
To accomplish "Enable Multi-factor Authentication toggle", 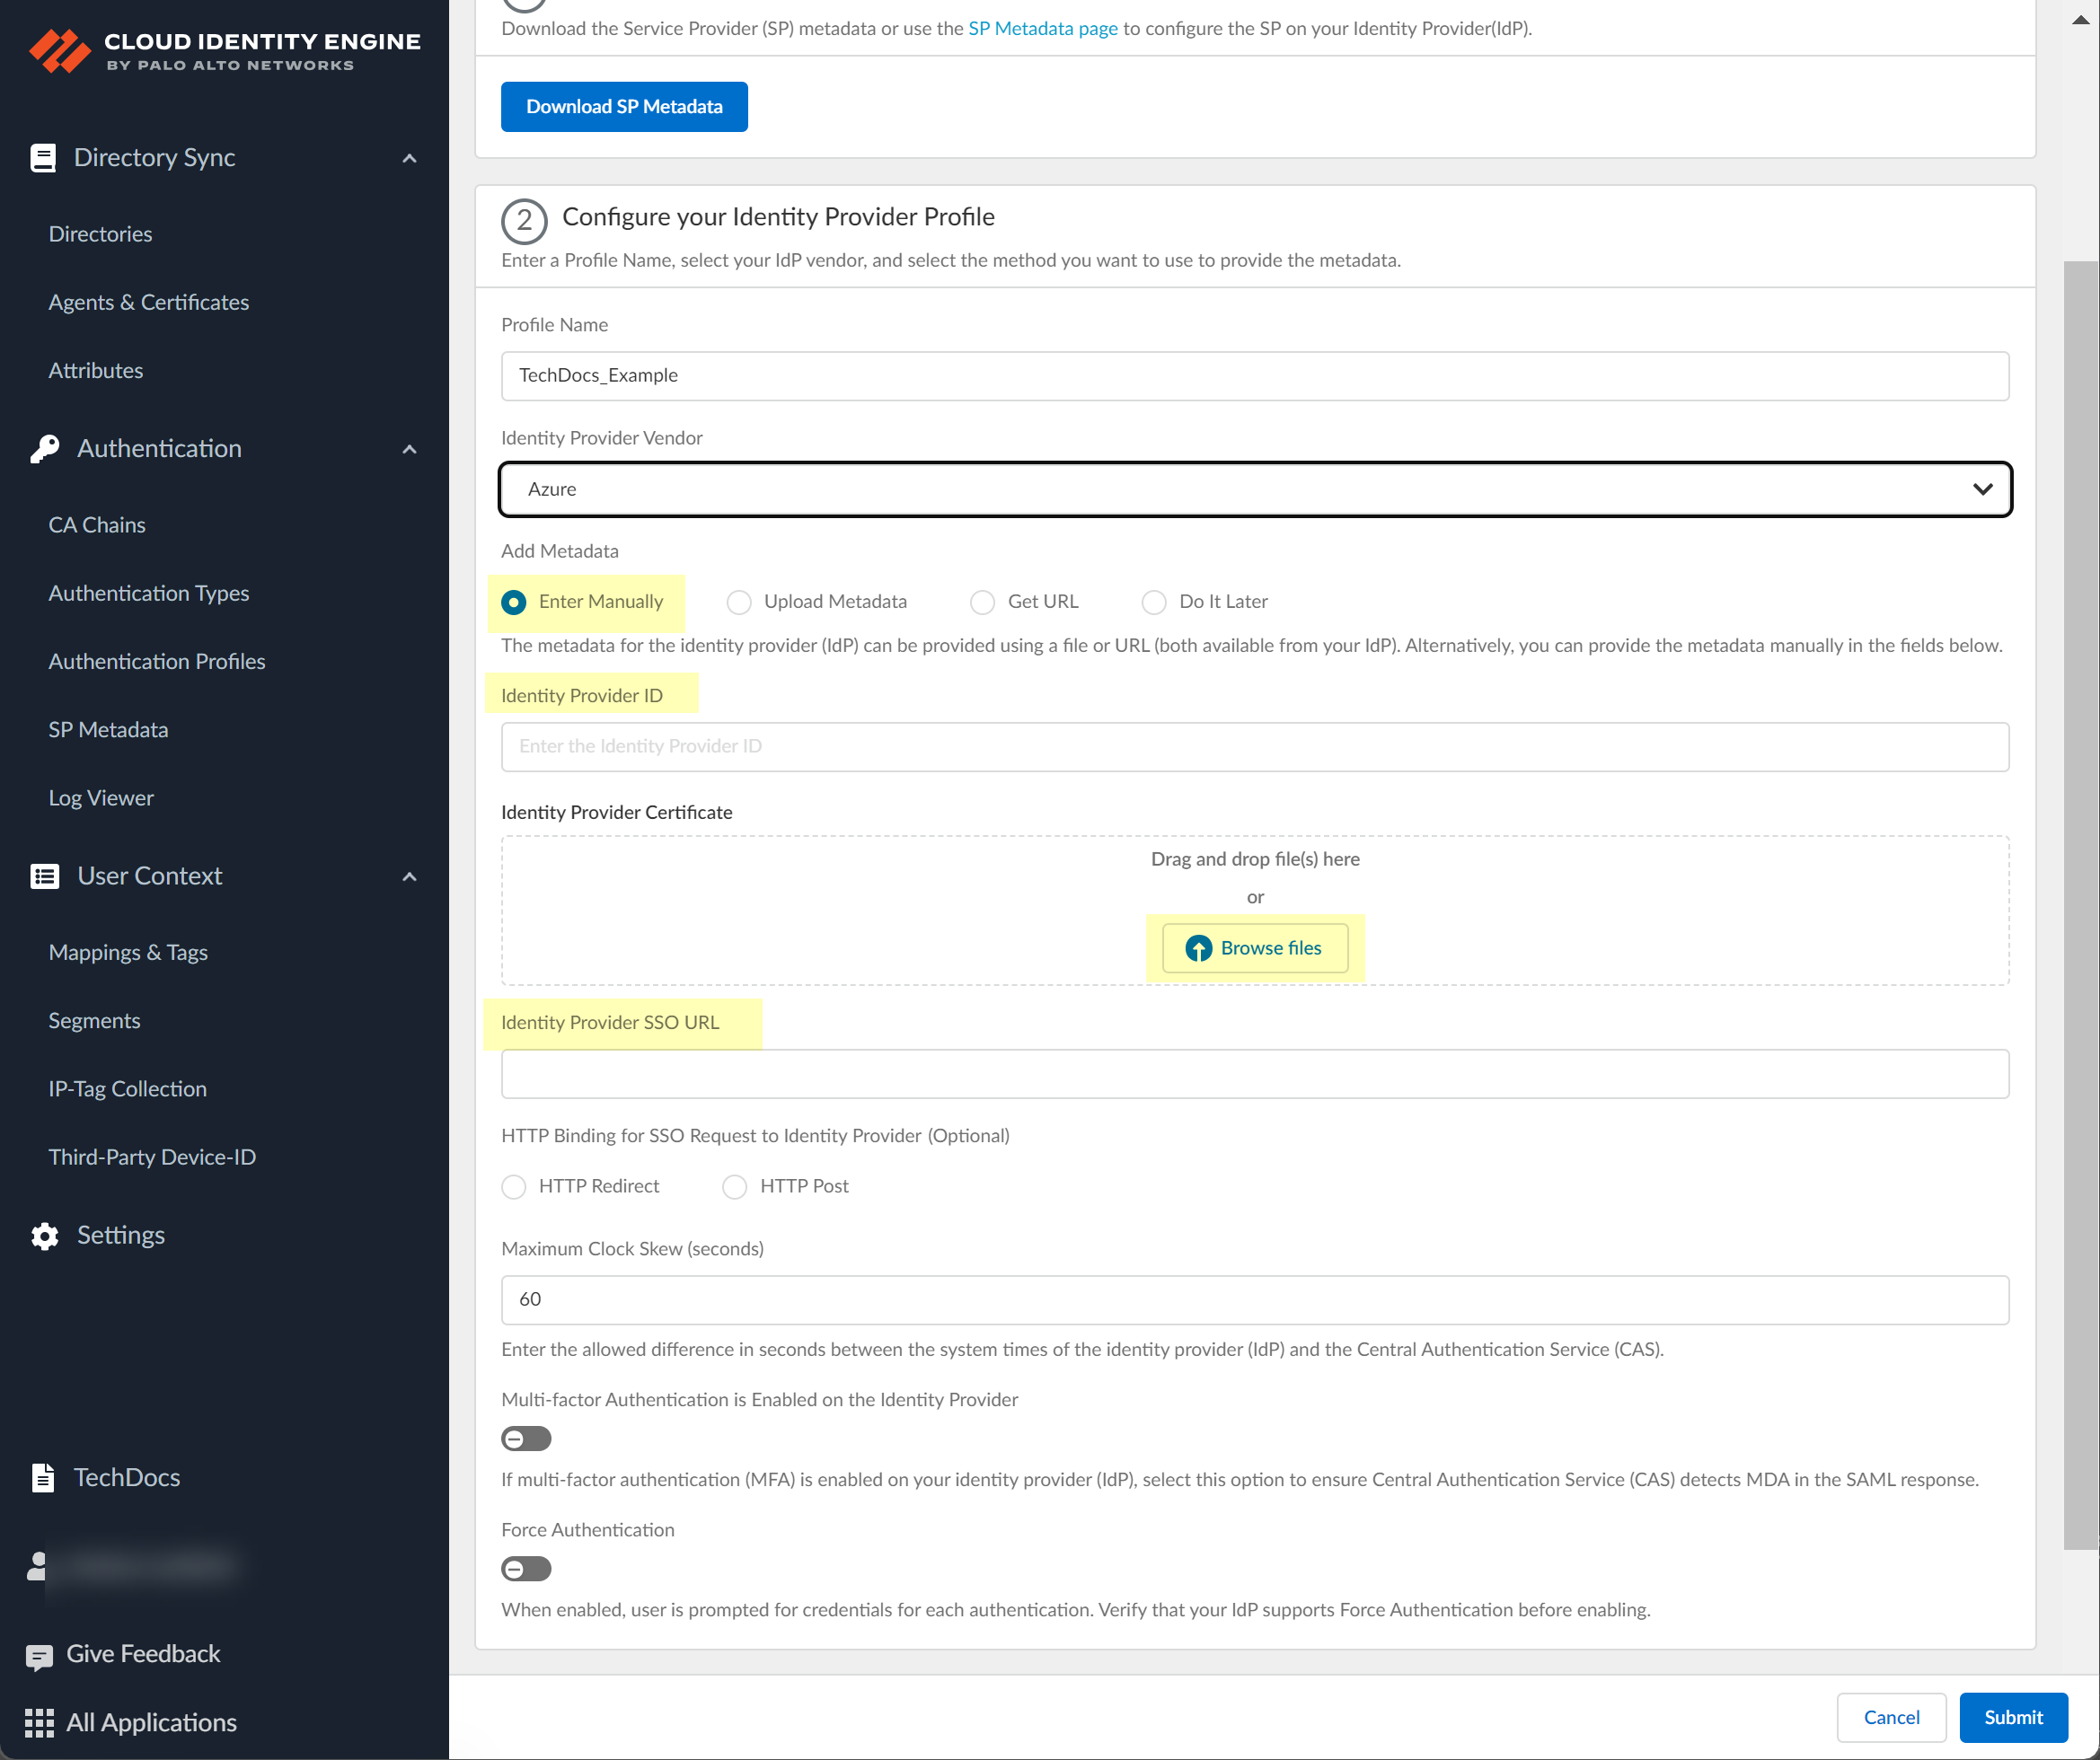I will coord(525,1438).
